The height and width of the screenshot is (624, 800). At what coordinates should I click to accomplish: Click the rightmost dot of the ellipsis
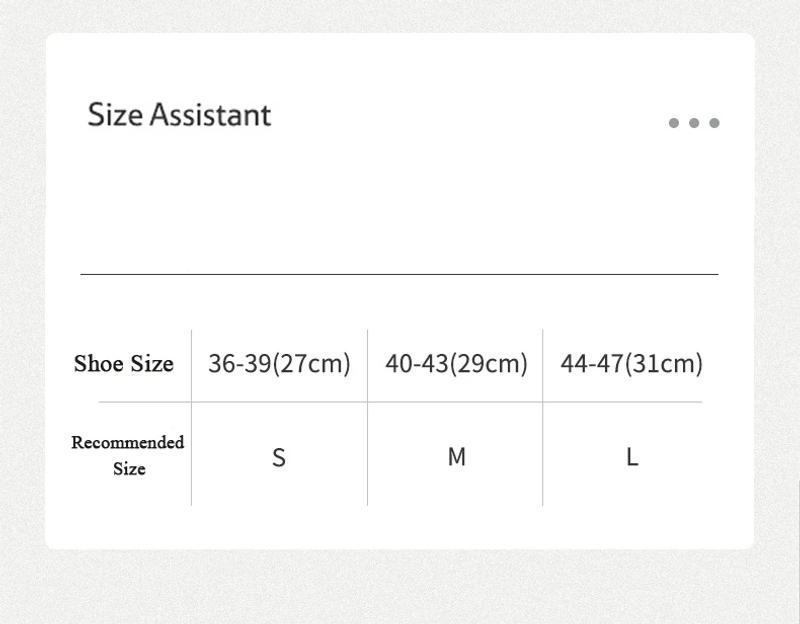714,123
